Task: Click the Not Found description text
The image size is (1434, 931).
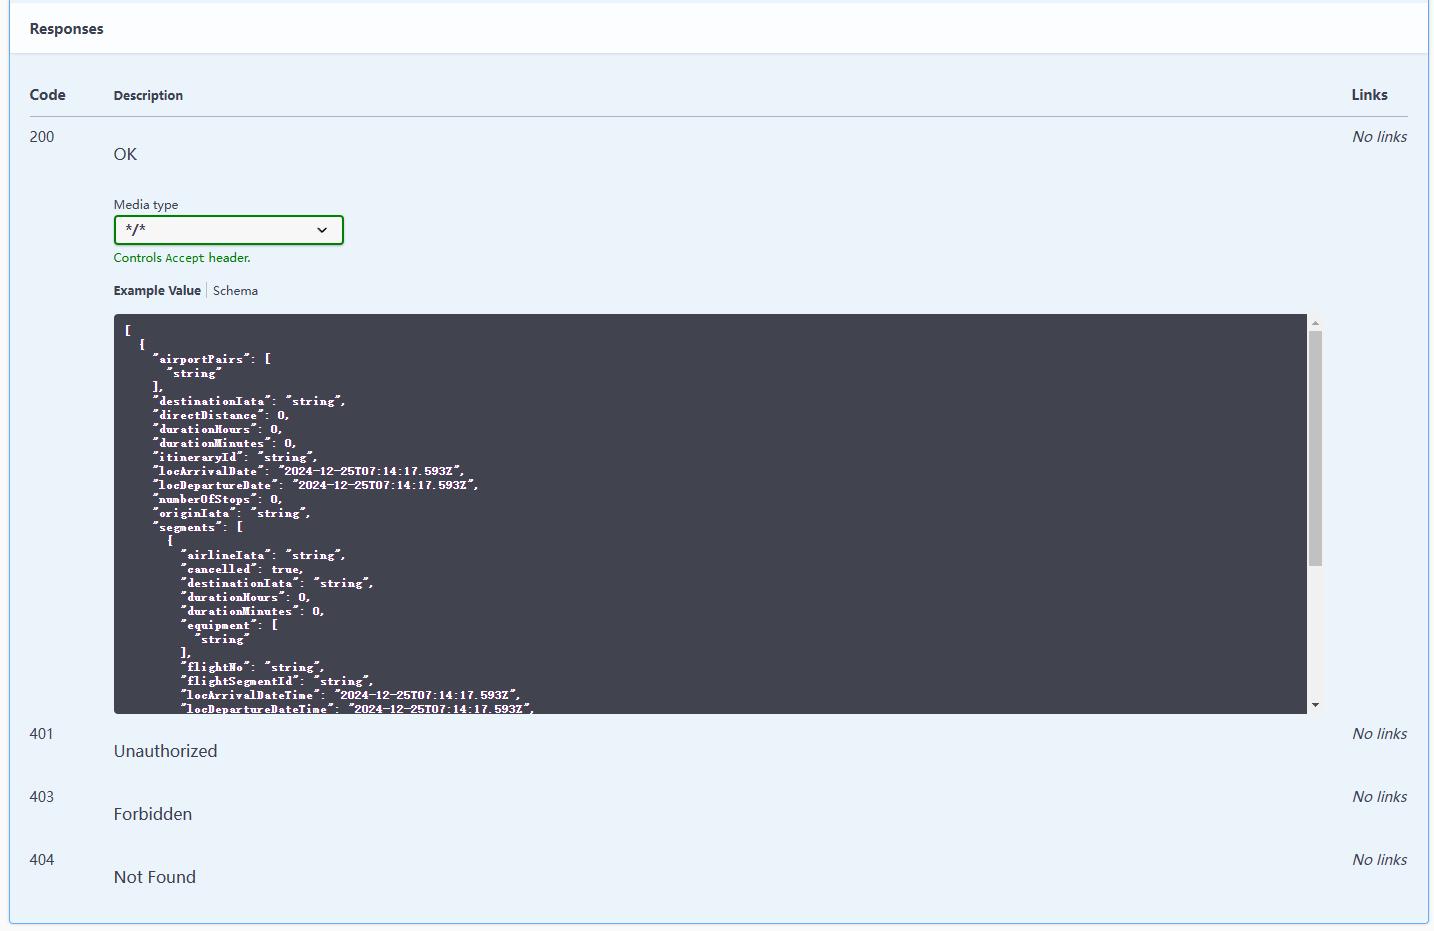Action: pos(155,877)
